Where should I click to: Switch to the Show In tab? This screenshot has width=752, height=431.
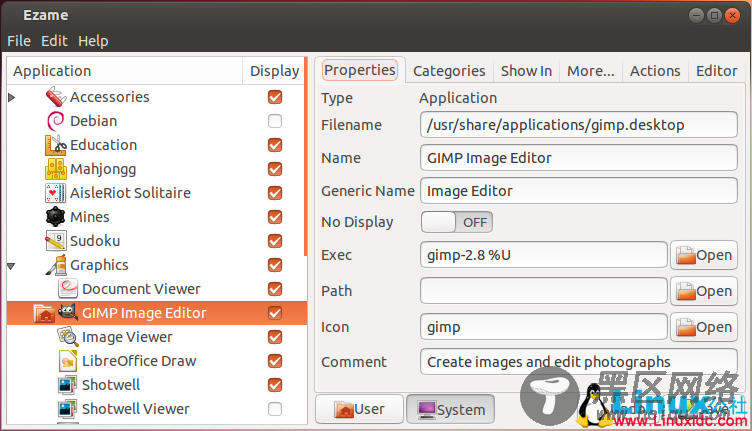526,71
